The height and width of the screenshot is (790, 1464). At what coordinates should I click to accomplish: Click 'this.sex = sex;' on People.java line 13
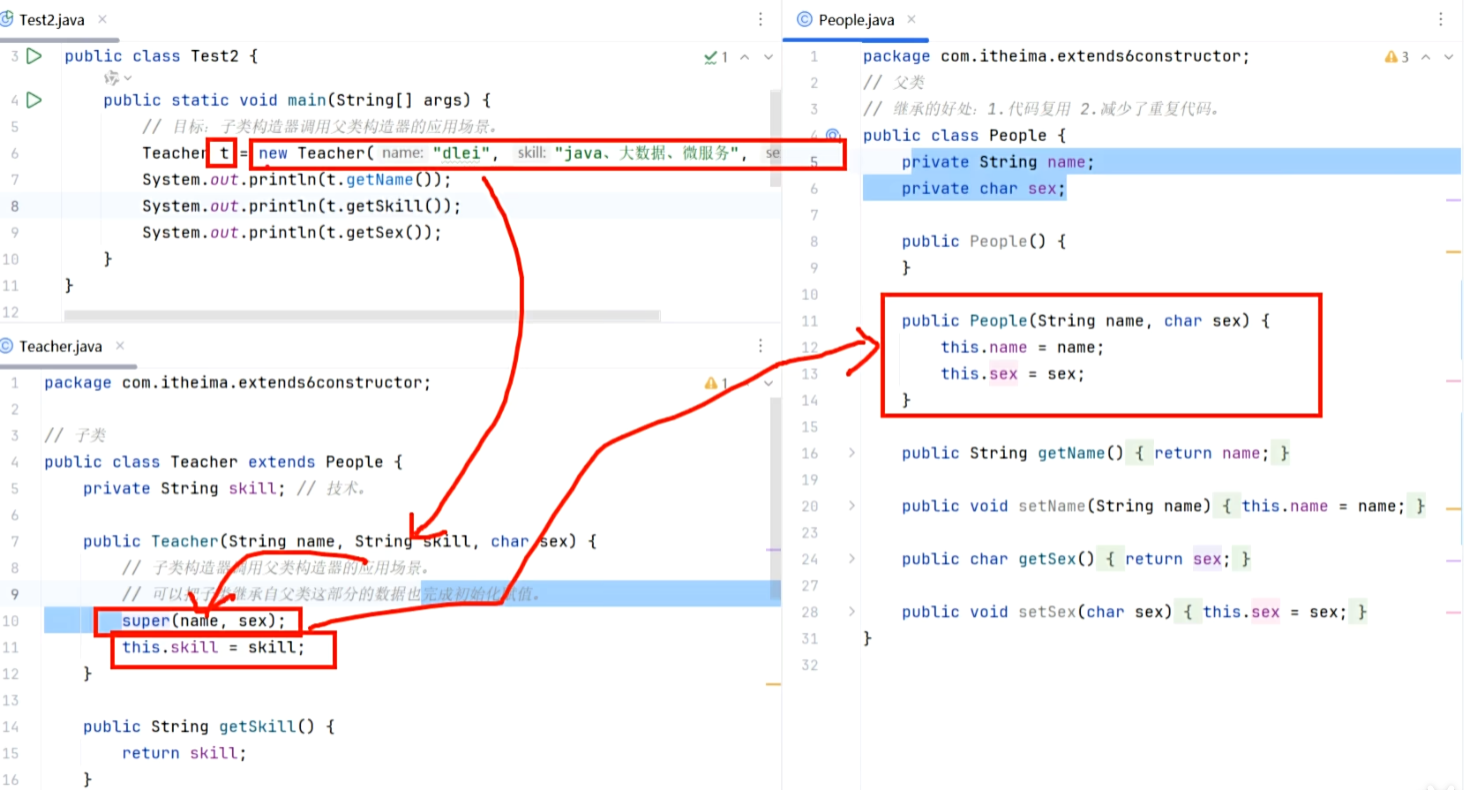(x=1013, y=374)
